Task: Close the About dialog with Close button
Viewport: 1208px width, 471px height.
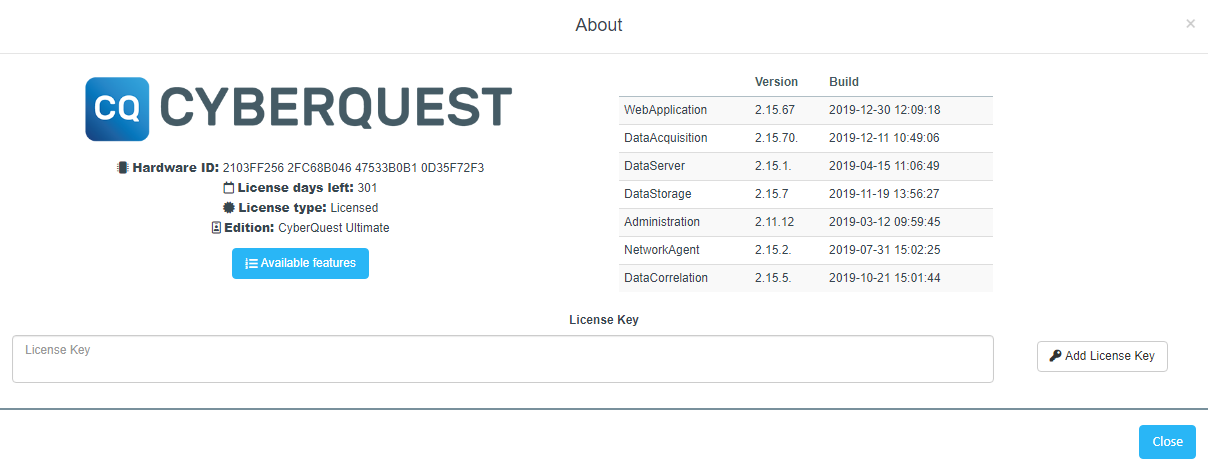Action: pos(1167,442)
